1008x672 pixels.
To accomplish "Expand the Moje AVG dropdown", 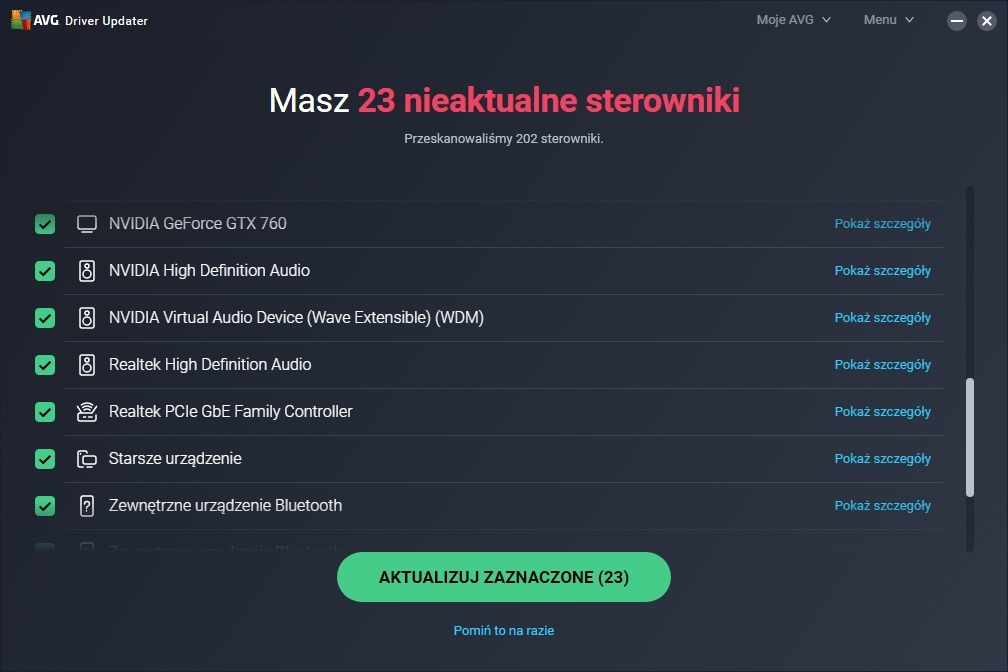I will pyautogui.click(x=793, y=20).
